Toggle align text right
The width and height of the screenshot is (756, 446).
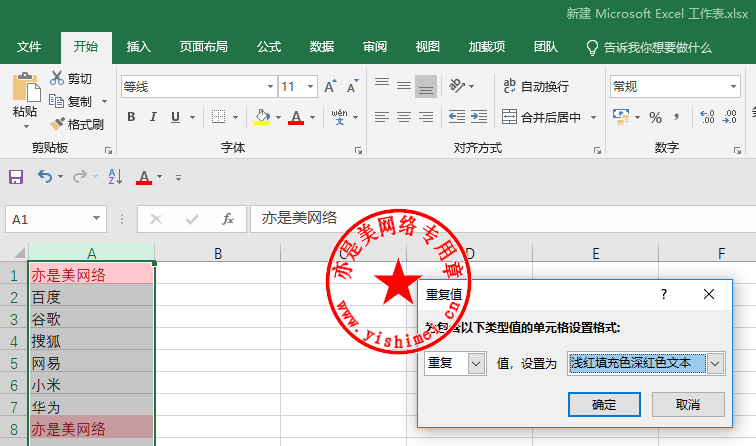click(426, 117)
